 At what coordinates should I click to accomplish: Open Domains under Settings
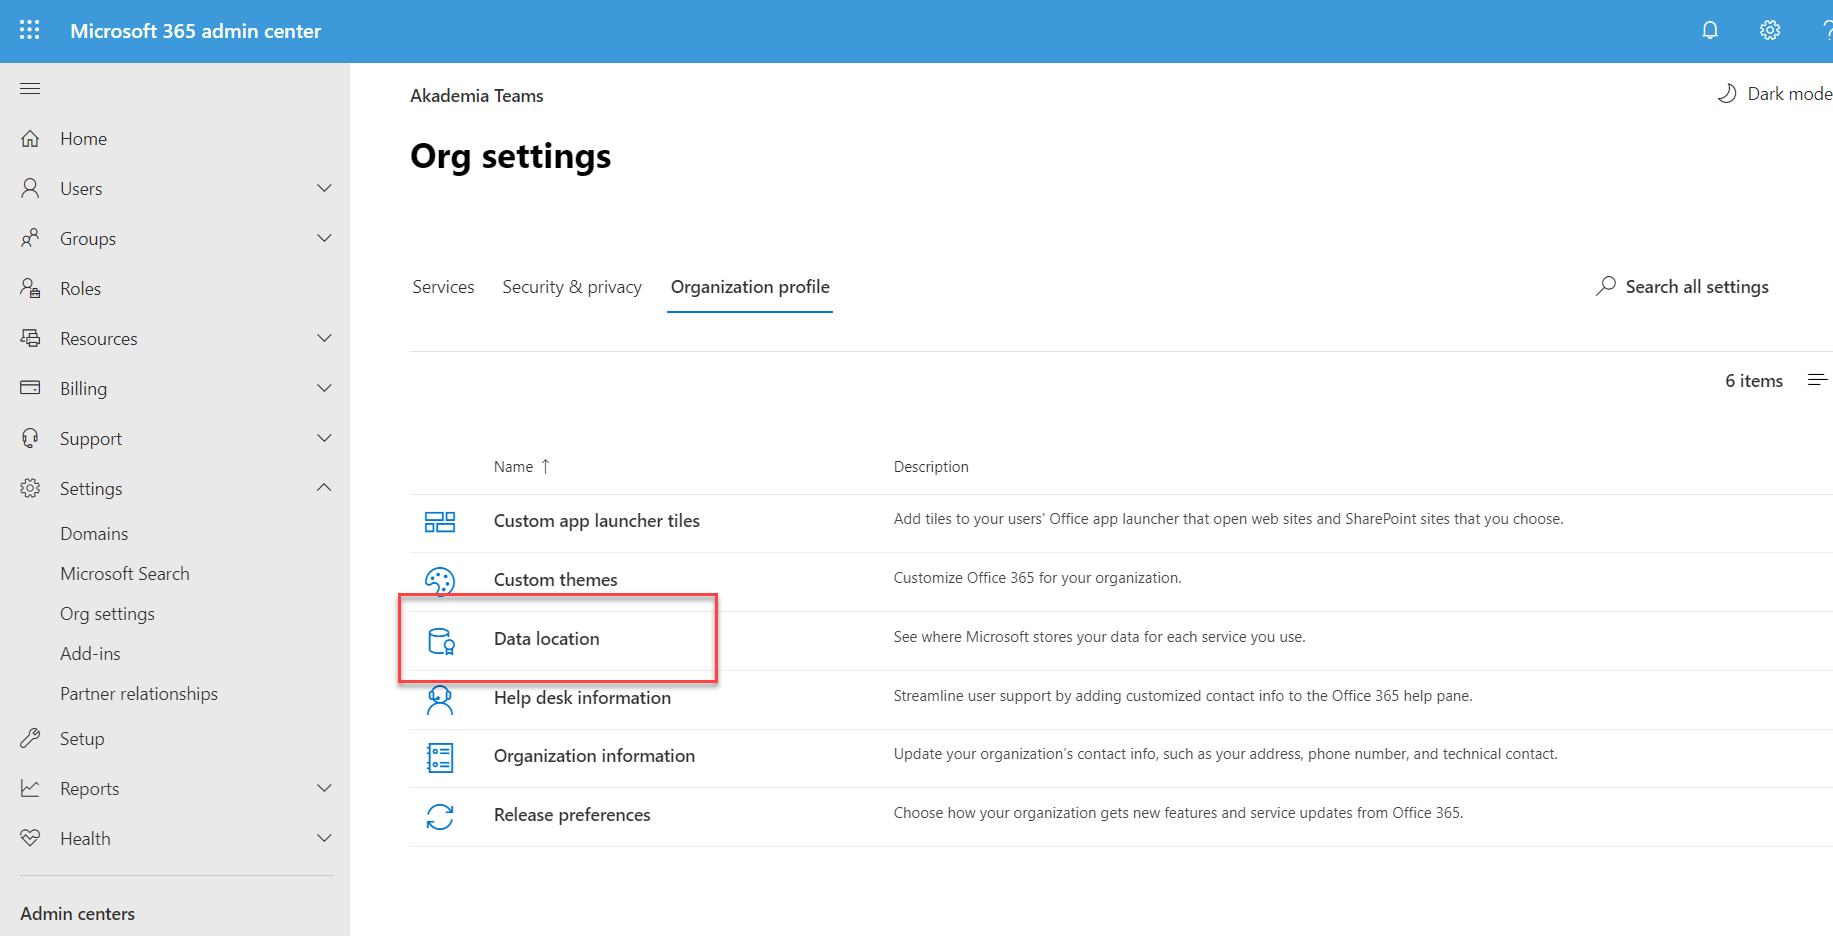94,534
